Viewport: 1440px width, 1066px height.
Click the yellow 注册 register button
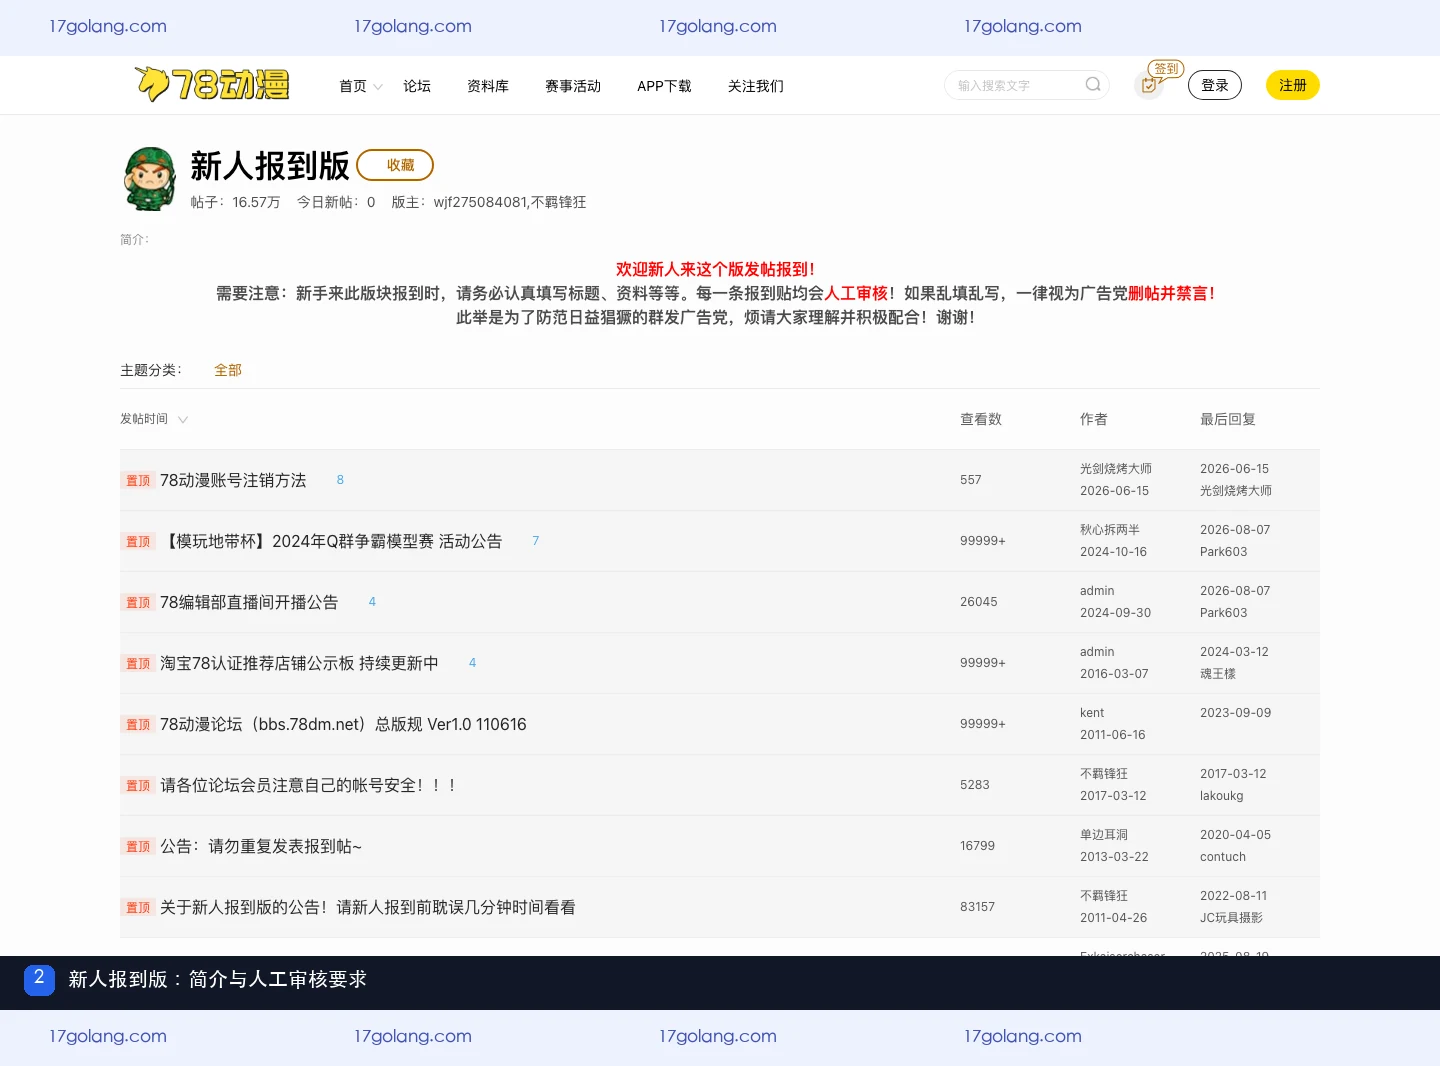(x=1293, y=85)
